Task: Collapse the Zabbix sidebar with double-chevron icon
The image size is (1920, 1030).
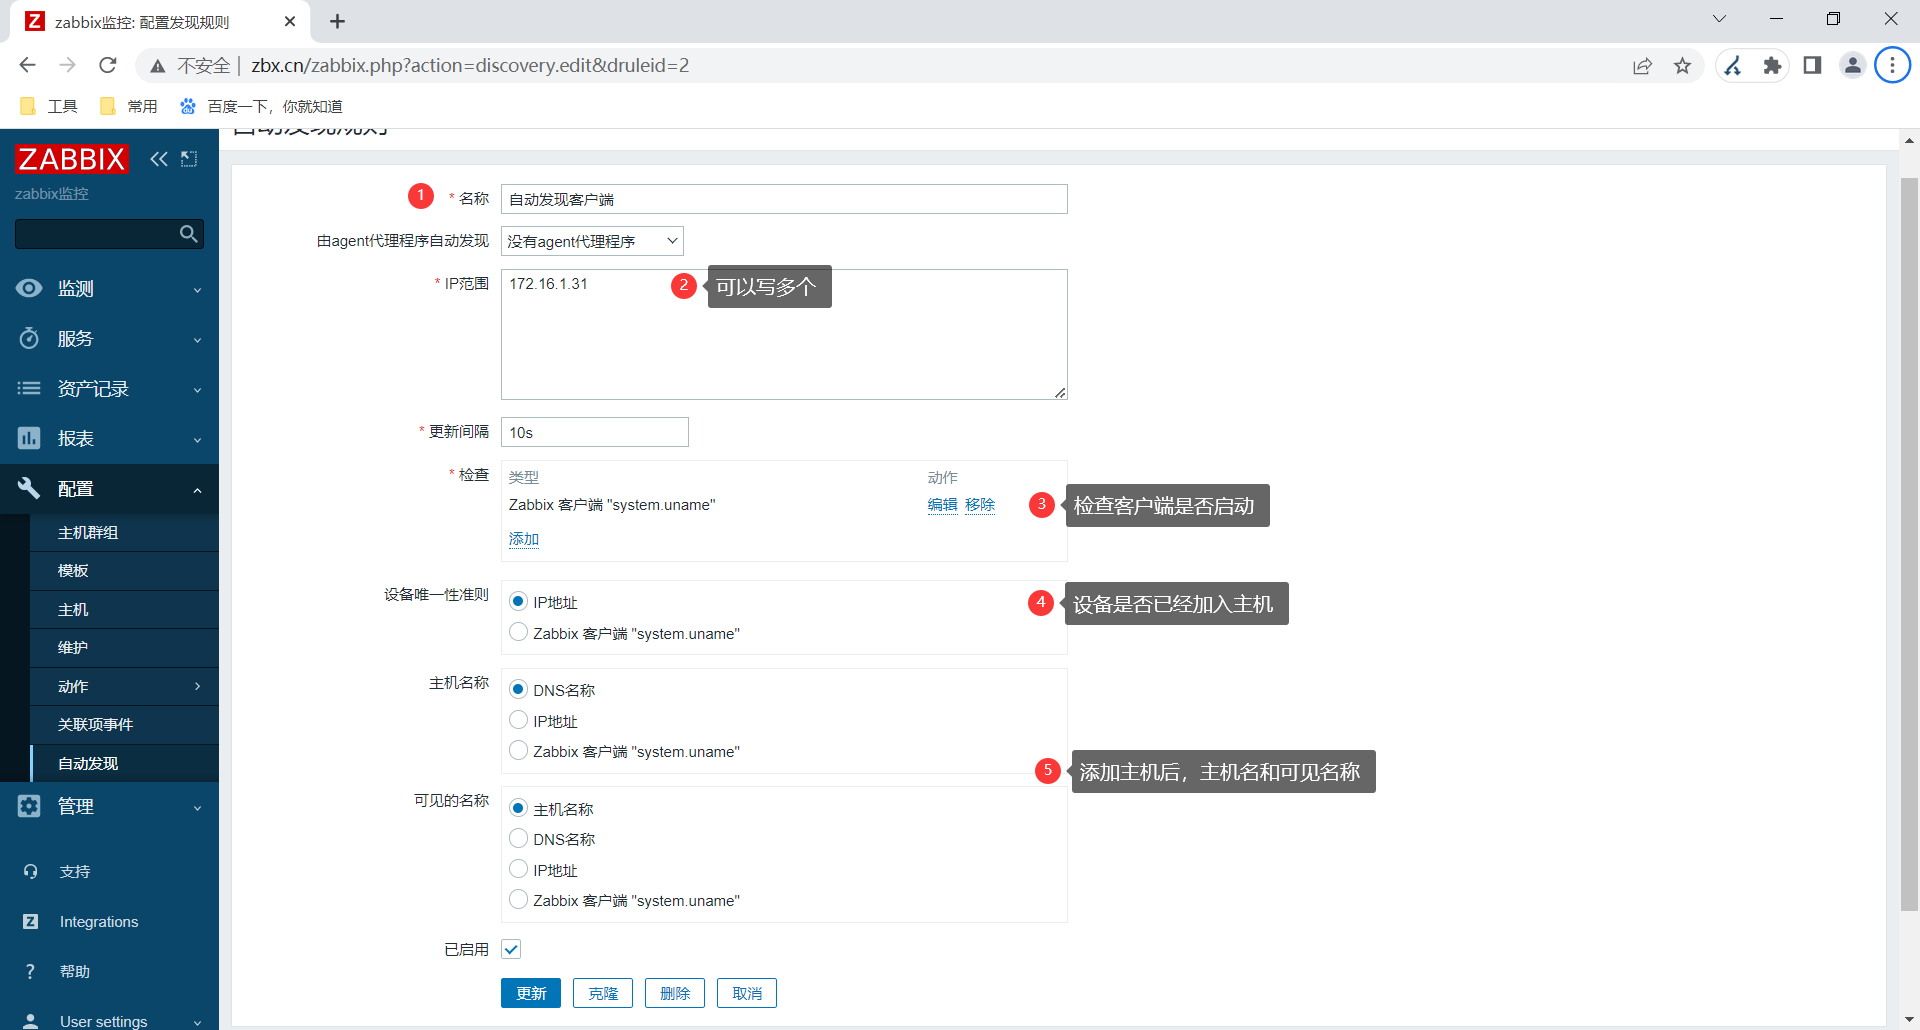Action: [x=158, y=159]
